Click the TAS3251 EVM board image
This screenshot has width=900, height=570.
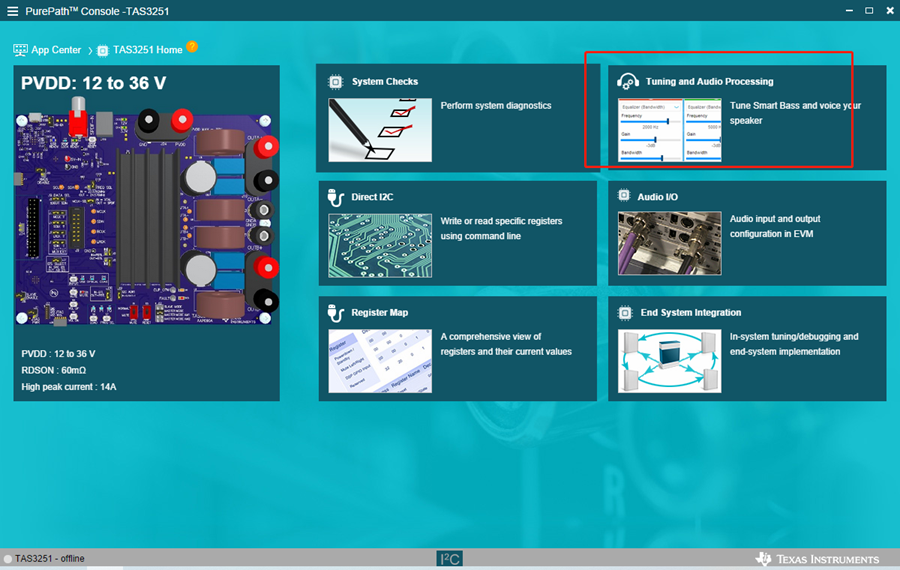coord(147,212)
